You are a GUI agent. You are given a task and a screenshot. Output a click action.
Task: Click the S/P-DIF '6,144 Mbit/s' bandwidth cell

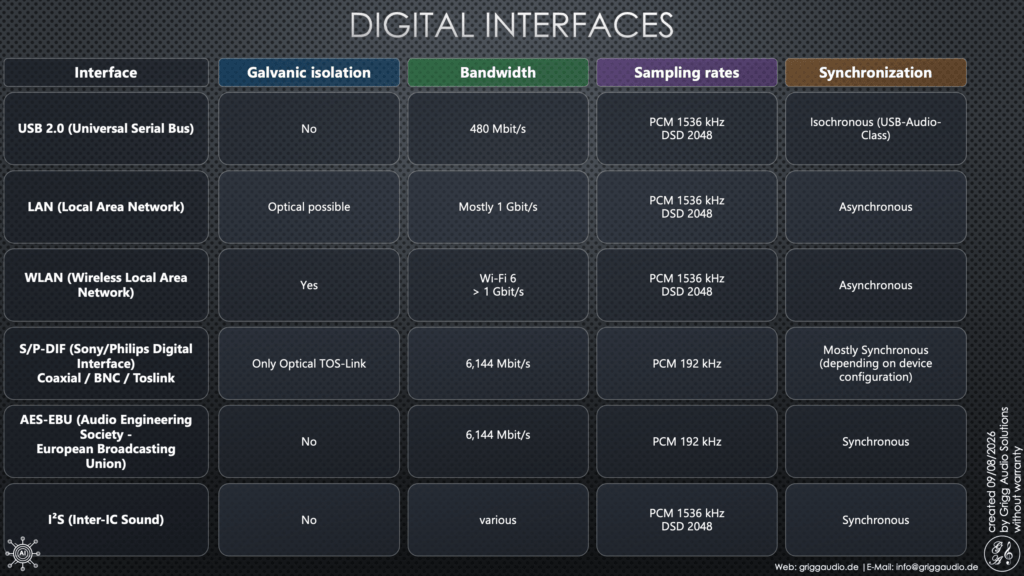[x=498, y=363]
